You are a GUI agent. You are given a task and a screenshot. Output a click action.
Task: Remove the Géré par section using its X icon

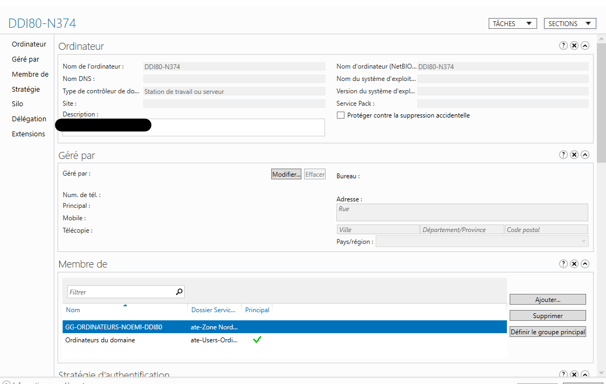pos(574,155)
